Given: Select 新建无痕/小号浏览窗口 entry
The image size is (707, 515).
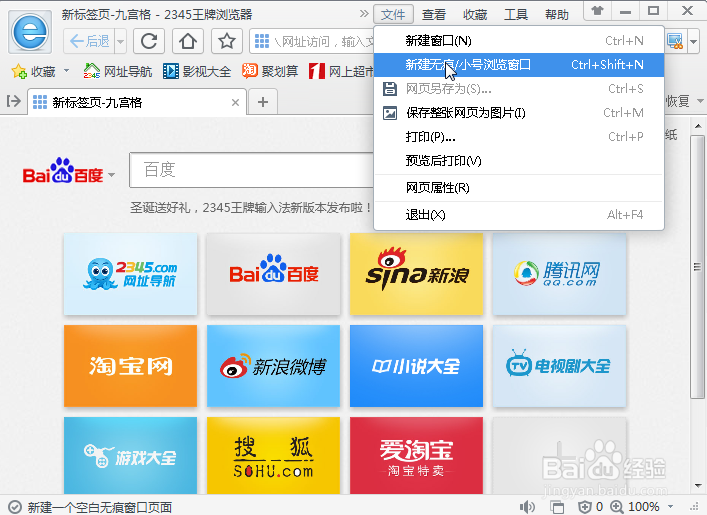Looking at the screenshot, I should (x=519, y=65).
